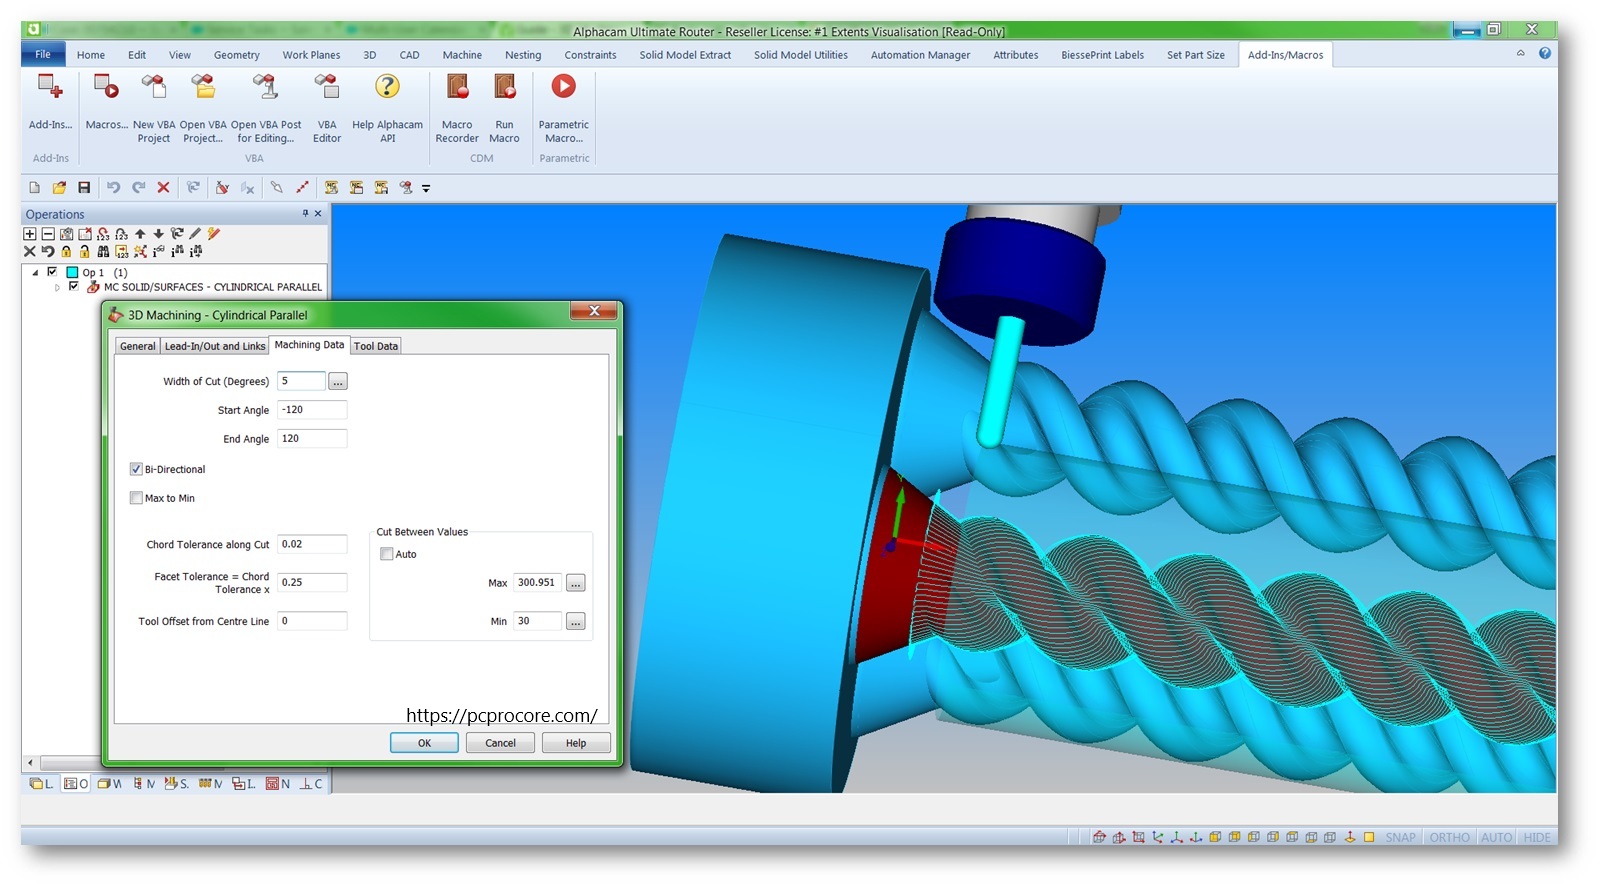Switch to the Geometry ribbon tab

237,55
